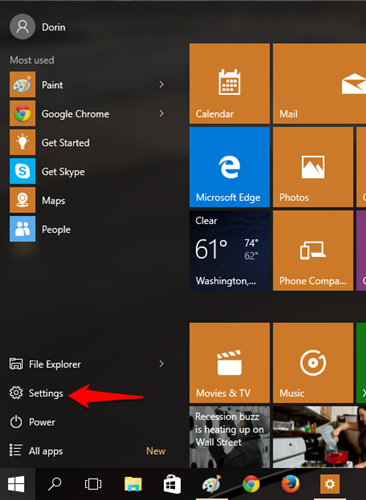Open Google Chrome on the taskbar
Screen dimensions: 366x500
point(251,484)
